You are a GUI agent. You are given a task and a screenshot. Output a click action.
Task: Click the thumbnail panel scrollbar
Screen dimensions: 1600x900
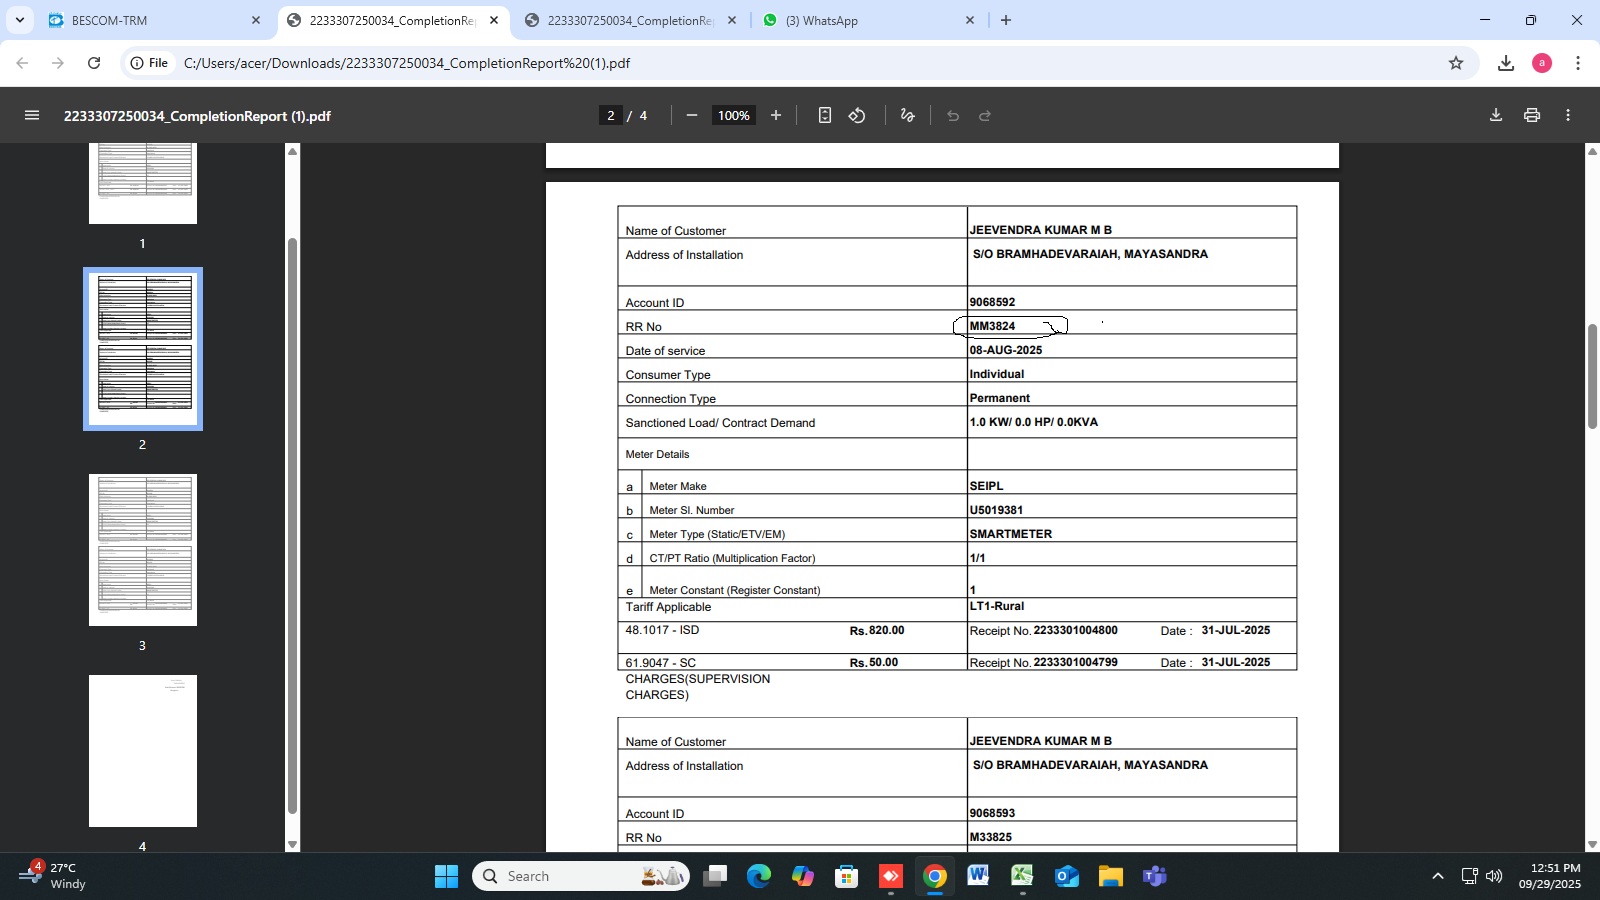(292, 525)
